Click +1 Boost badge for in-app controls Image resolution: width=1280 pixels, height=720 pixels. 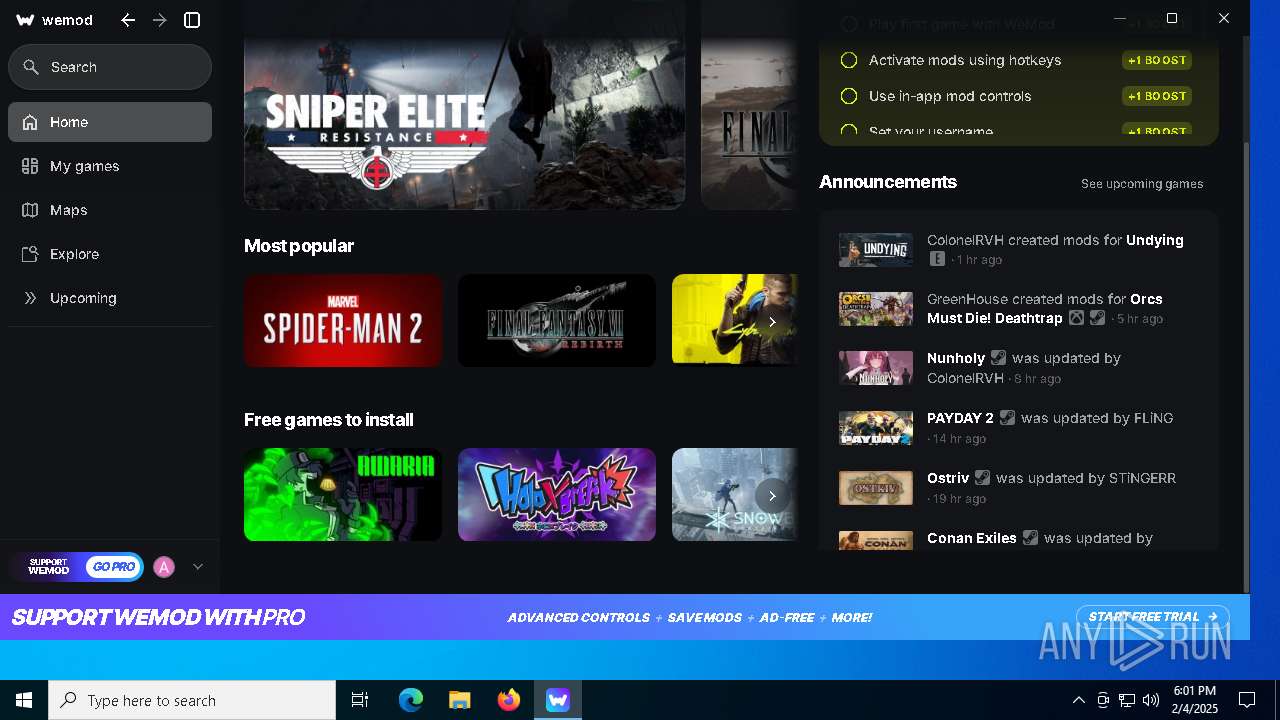pyautogui.click(x=1157, y=96)
